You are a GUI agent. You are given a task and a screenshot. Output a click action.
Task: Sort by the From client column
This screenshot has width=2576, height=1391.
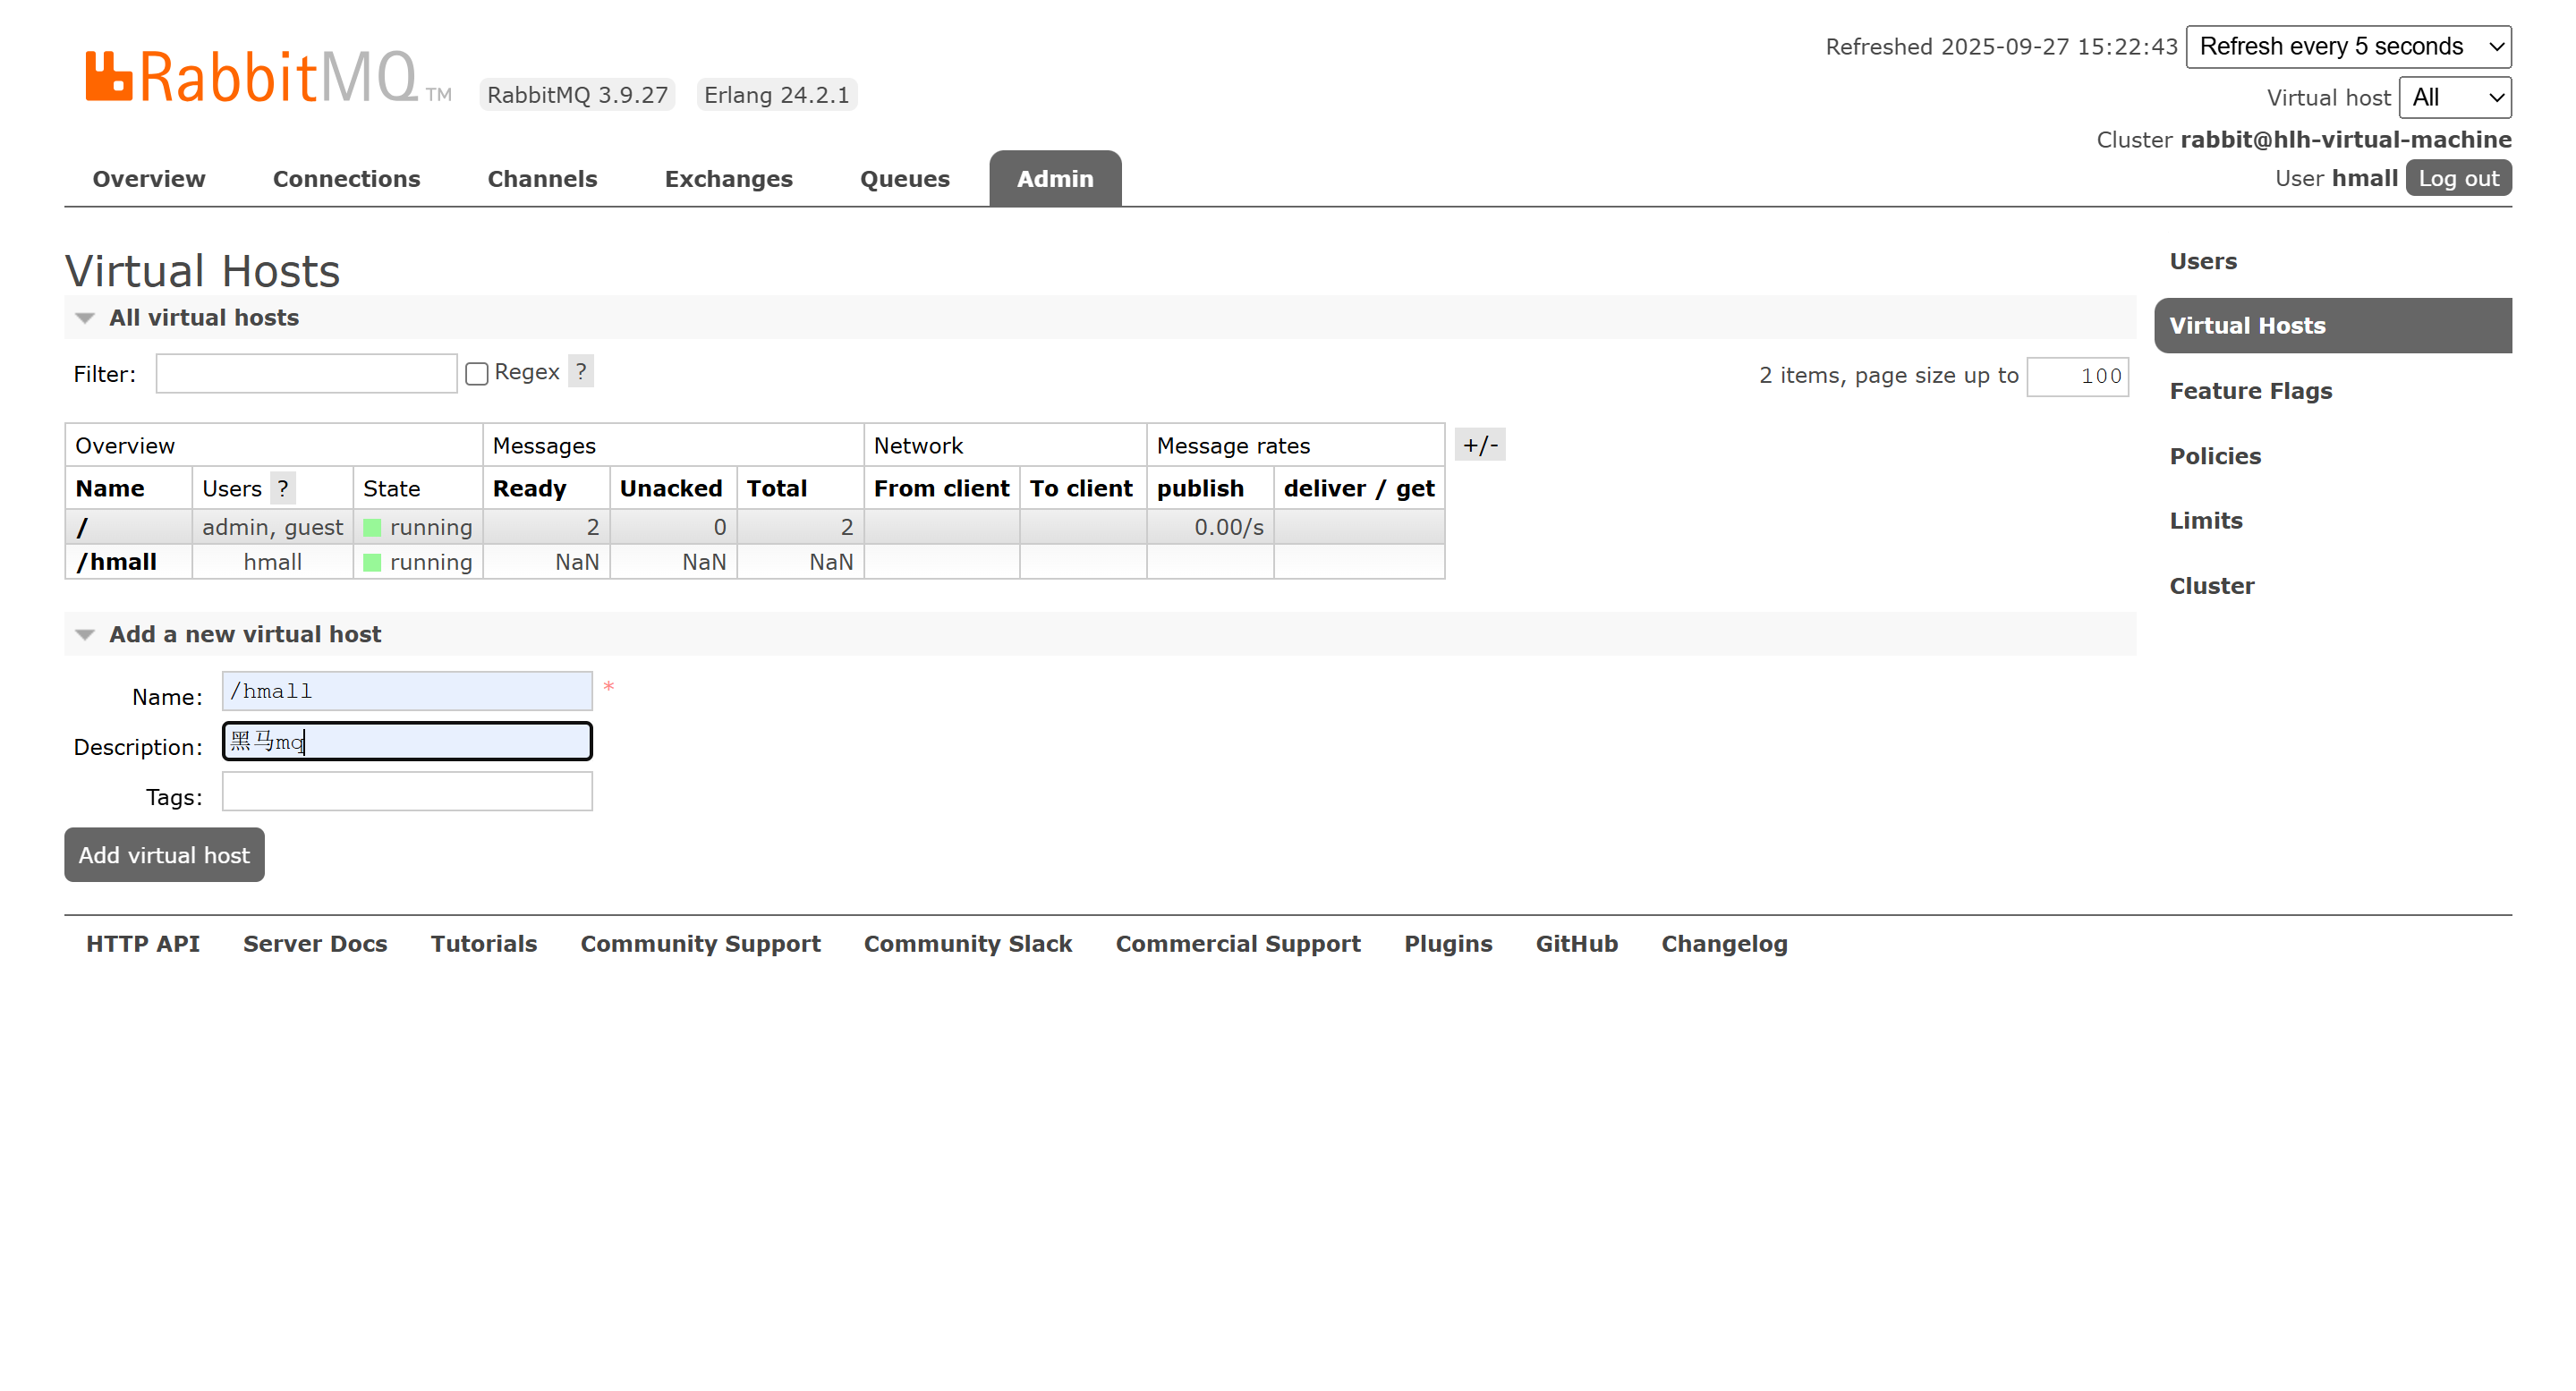(x=941, y=488)
